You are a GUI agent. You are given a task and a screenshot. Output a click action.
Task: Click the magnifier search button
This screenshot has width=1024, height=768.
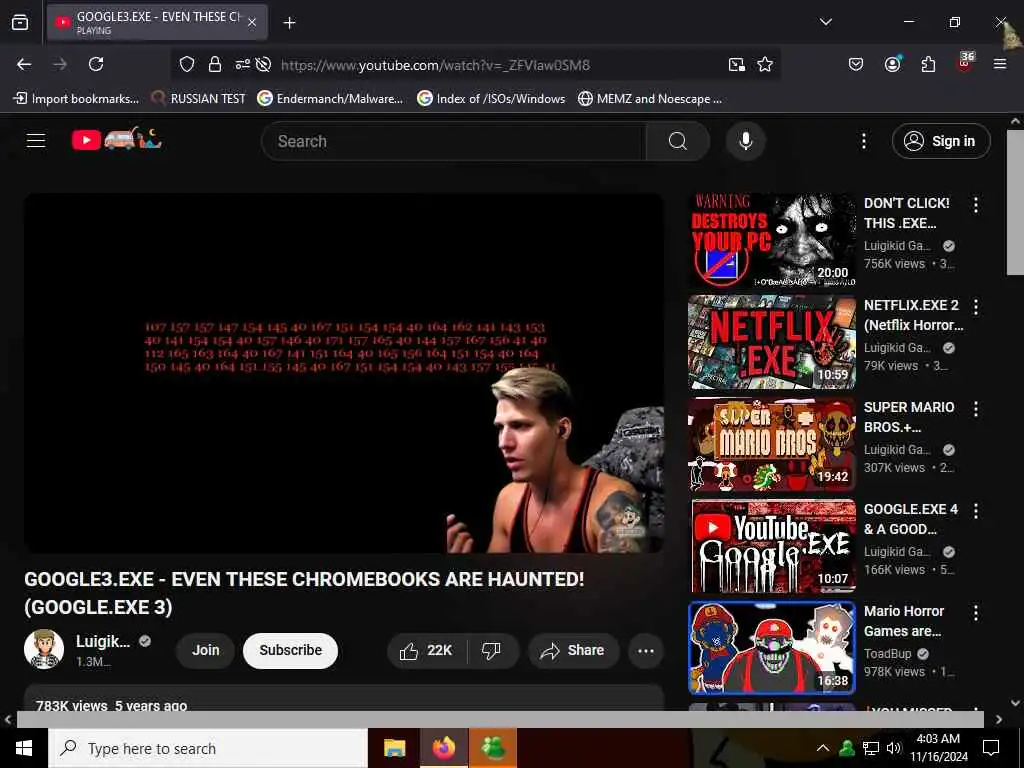click(x=678, y=141)
